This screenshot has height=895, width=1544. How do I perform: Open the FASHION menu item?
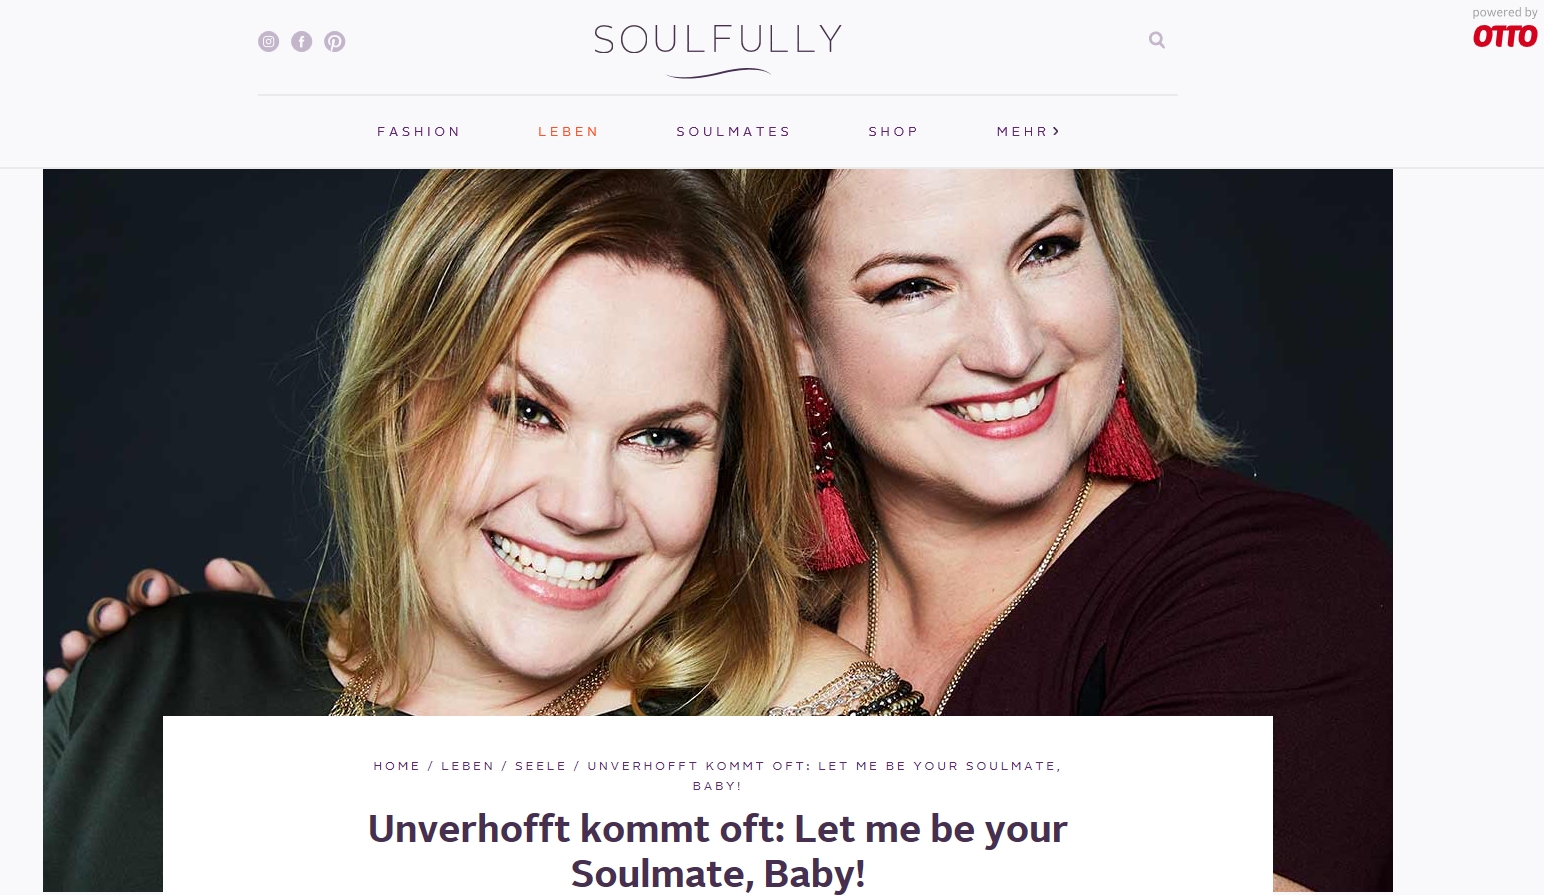click(x=419, y=131)
